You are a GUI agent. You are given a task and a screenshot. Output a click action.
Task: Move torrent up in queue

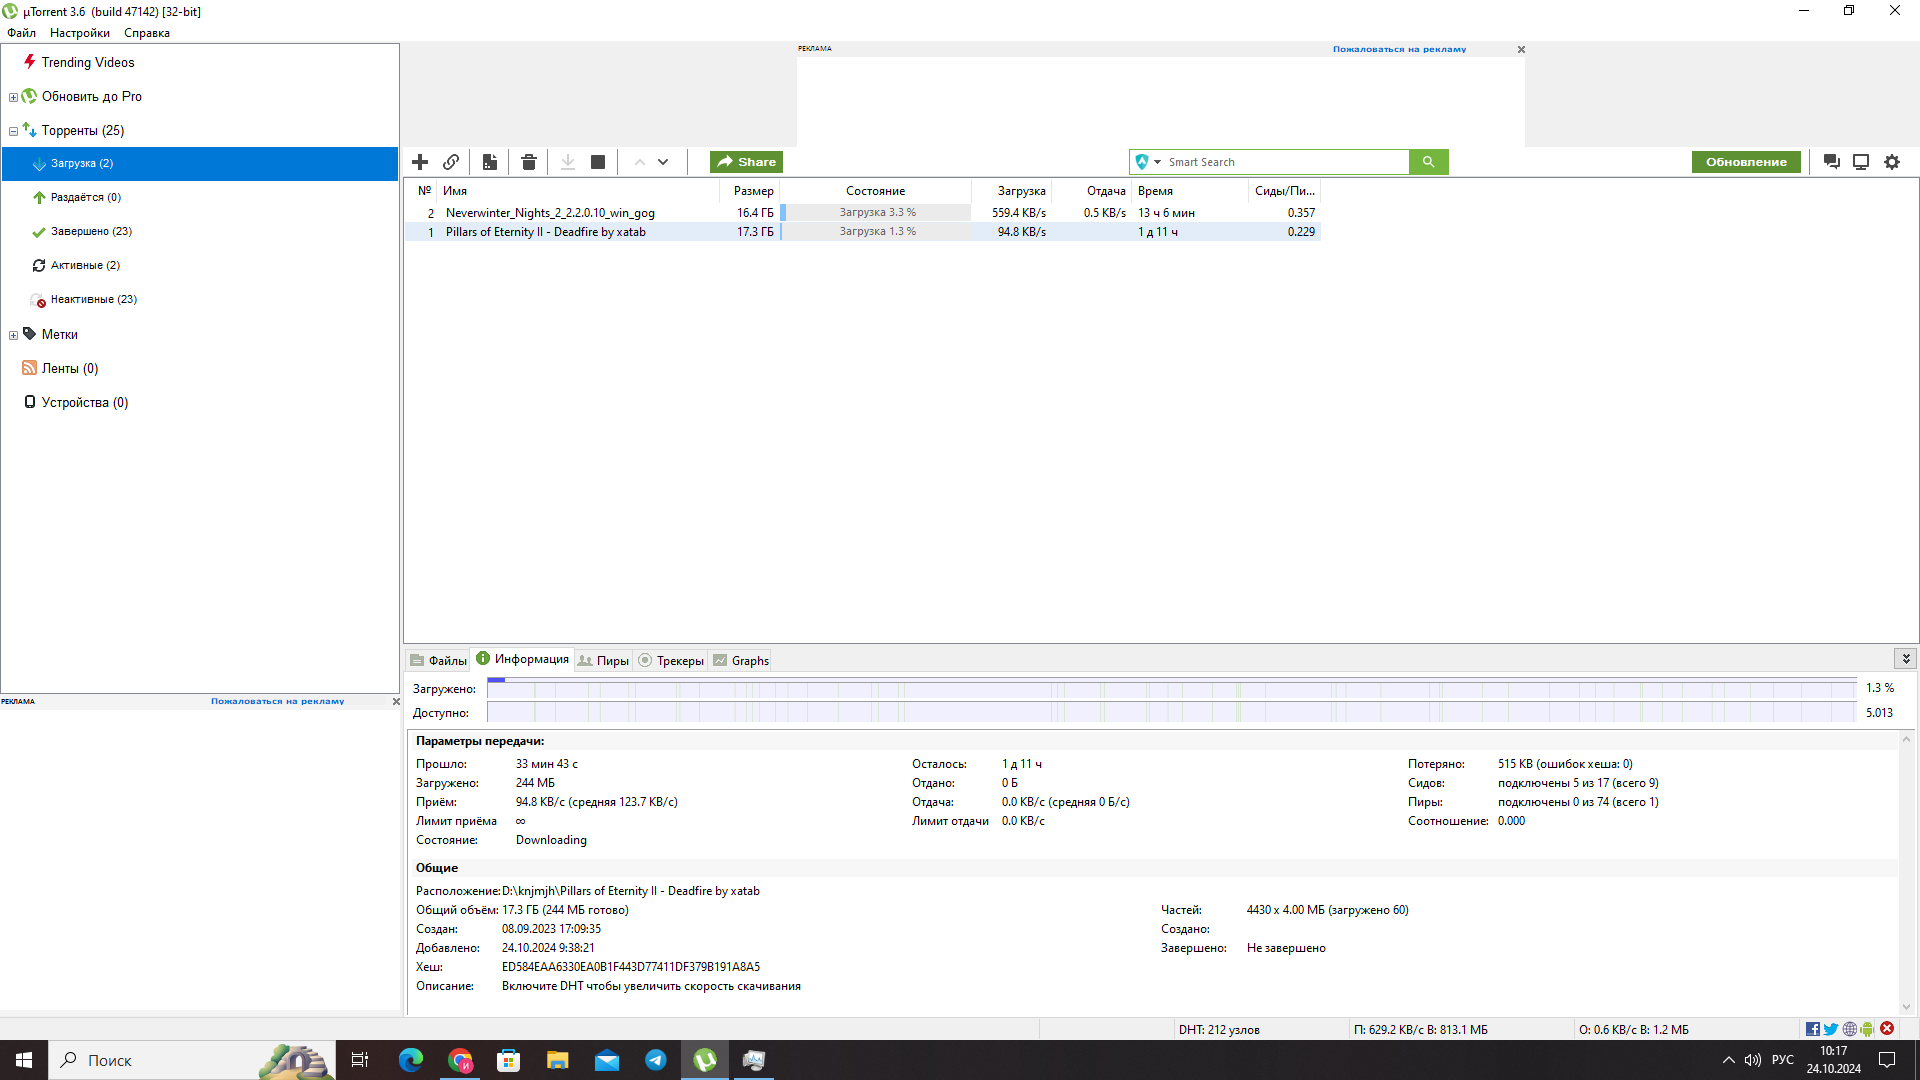[x=639, y=162]
